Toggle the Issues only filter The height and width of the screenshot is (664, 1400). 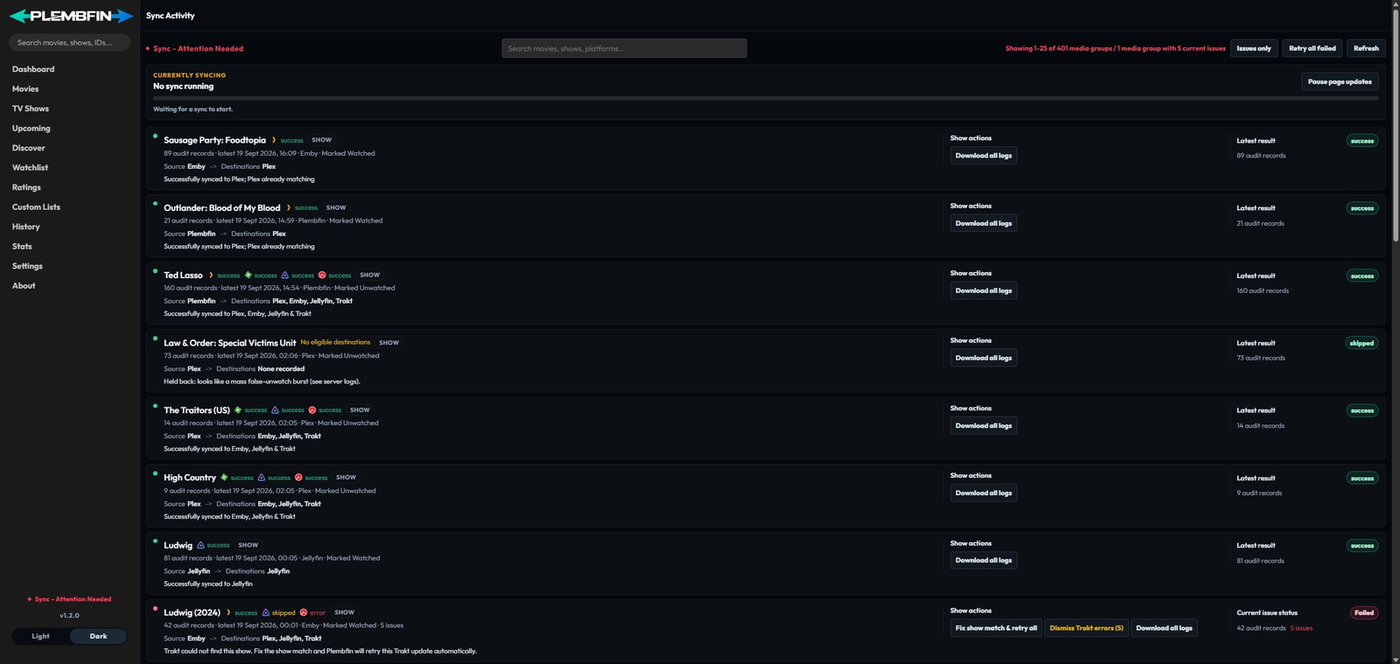pos(1254,48)
